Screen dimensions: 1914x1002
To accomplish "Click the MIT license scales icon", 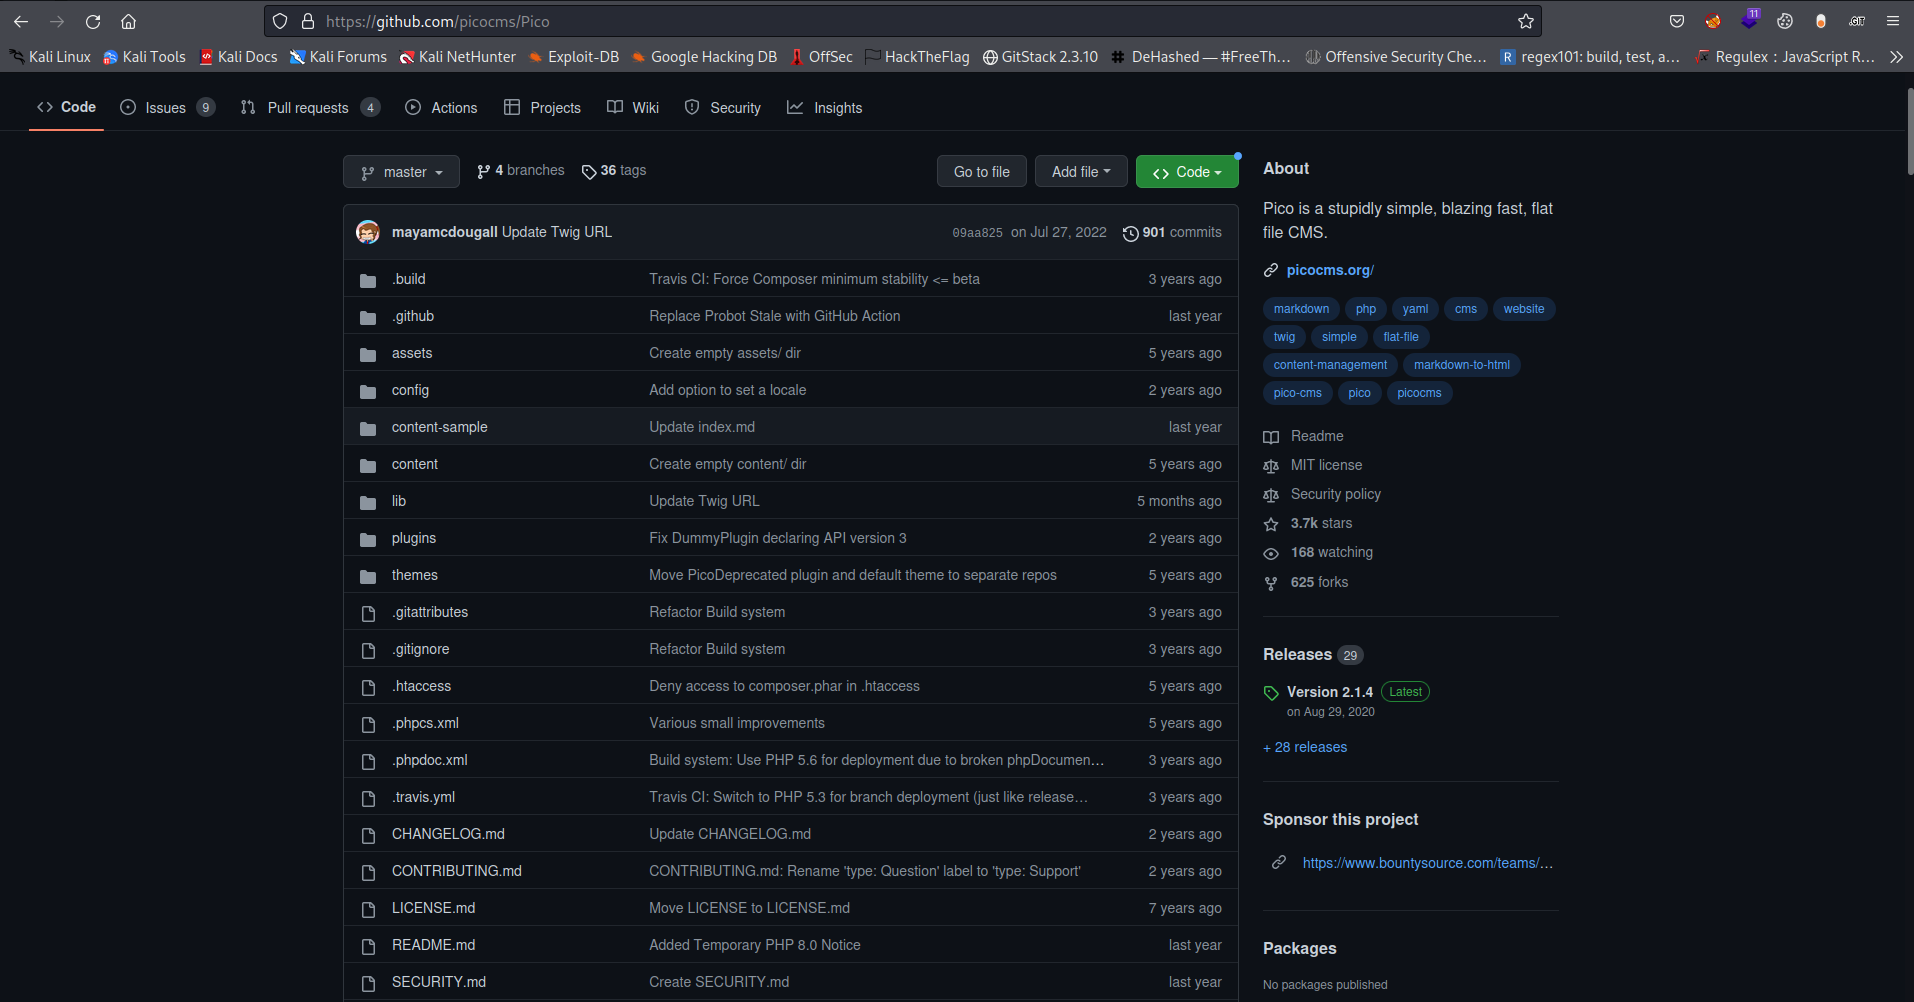I will 1271,466.
